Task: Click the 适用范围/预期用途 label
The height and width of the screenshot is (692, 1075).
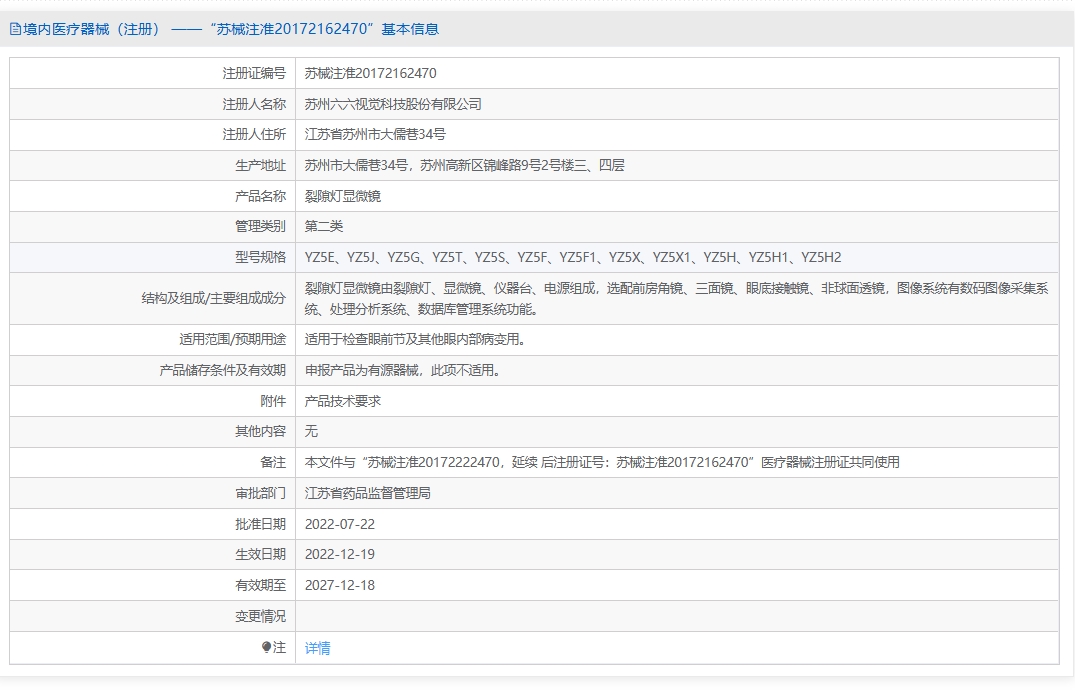Action: 232,339
